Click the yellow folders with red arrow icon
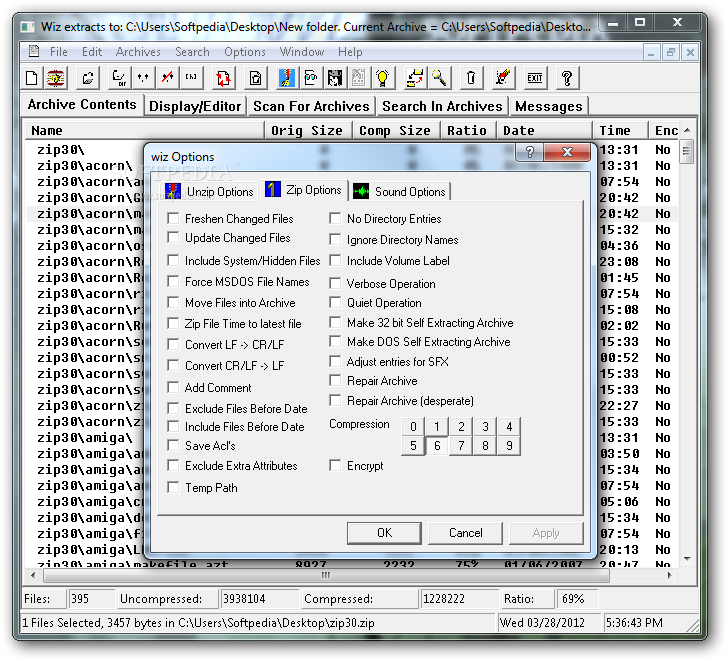The width and height of the screenshot is (728, 661). [x=415, y=78]
